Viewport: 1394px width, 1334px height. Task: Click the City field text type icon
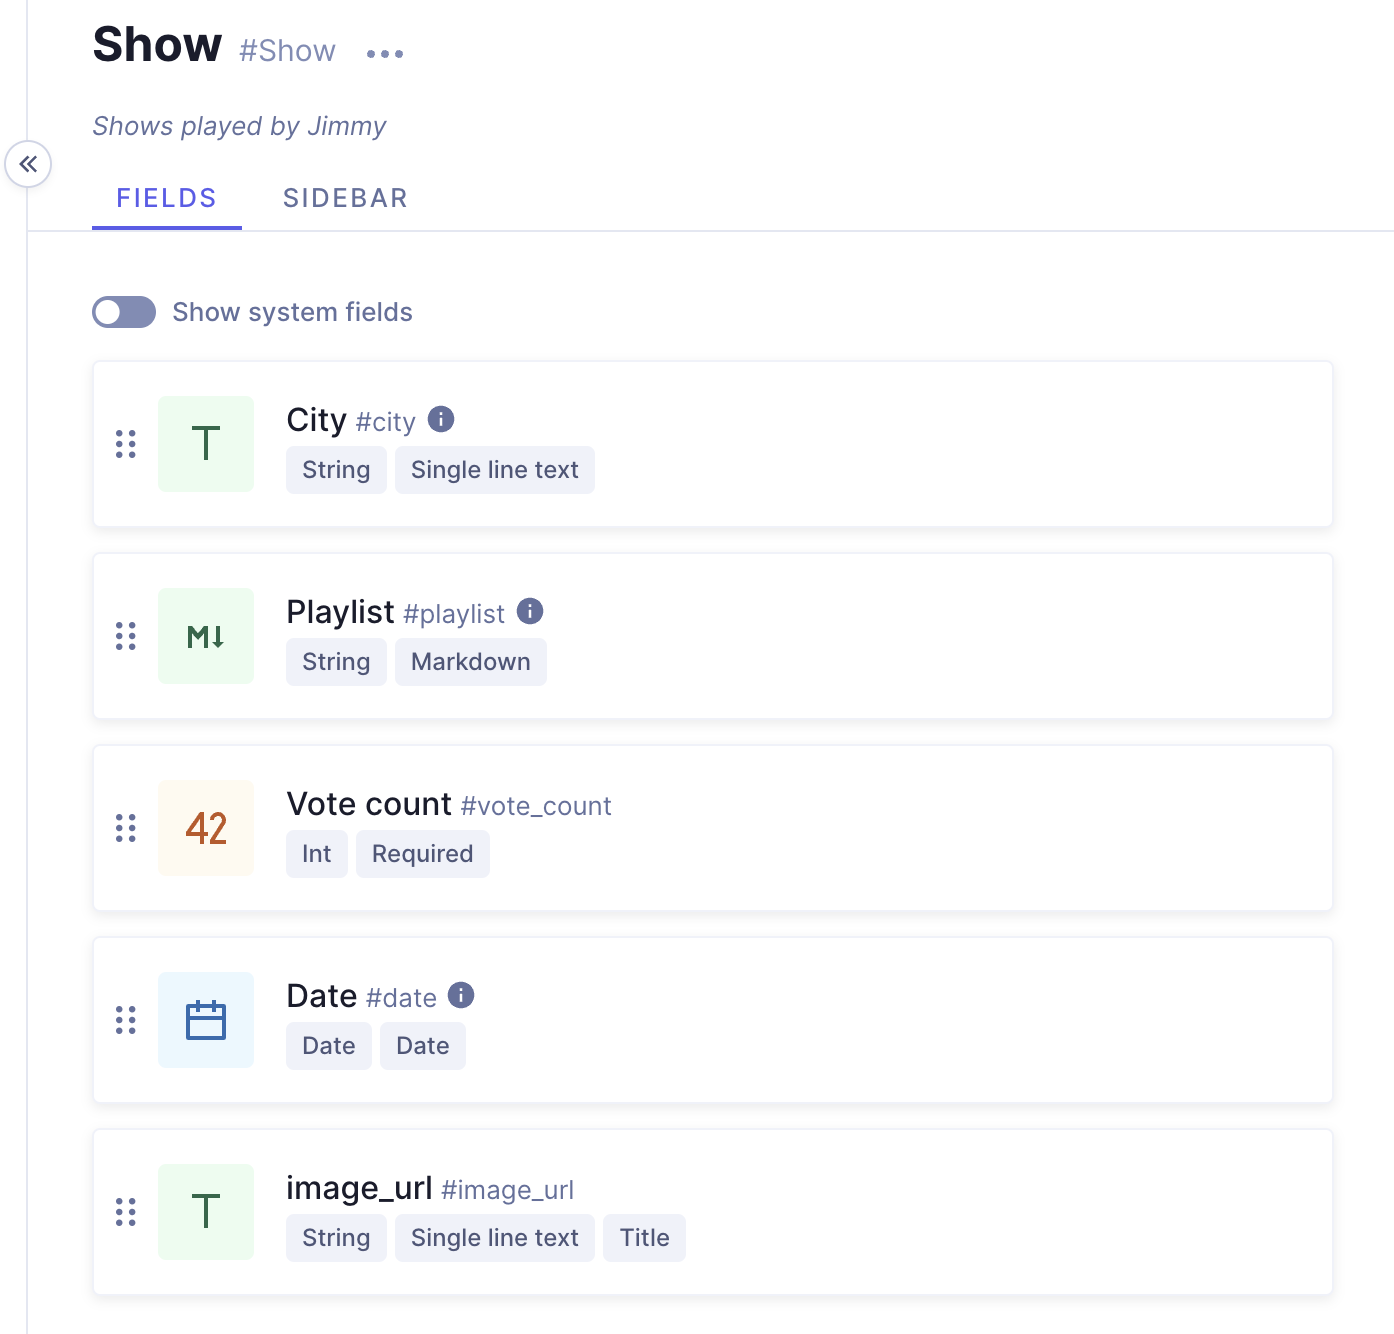point(206,444)
